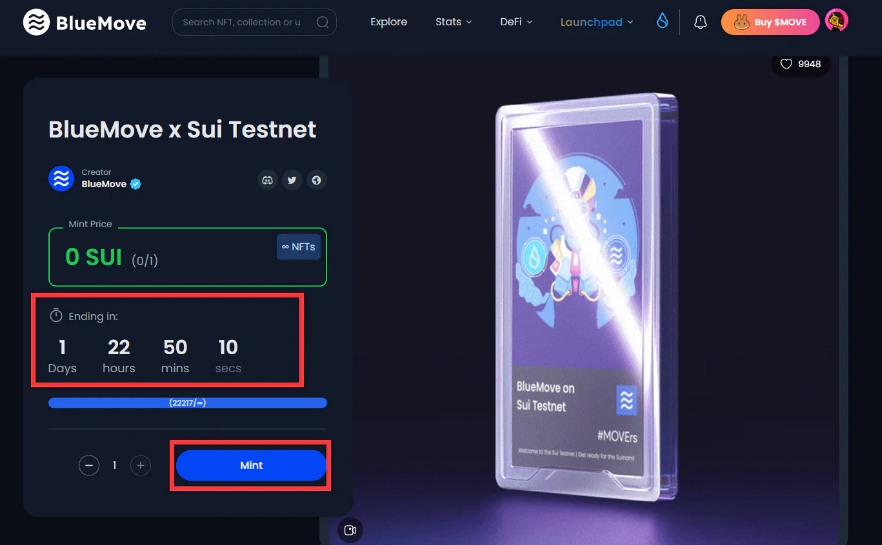Expand the Stats dropdown
Viewport: 882px width, 545px height.
click(x=453, y=22)
